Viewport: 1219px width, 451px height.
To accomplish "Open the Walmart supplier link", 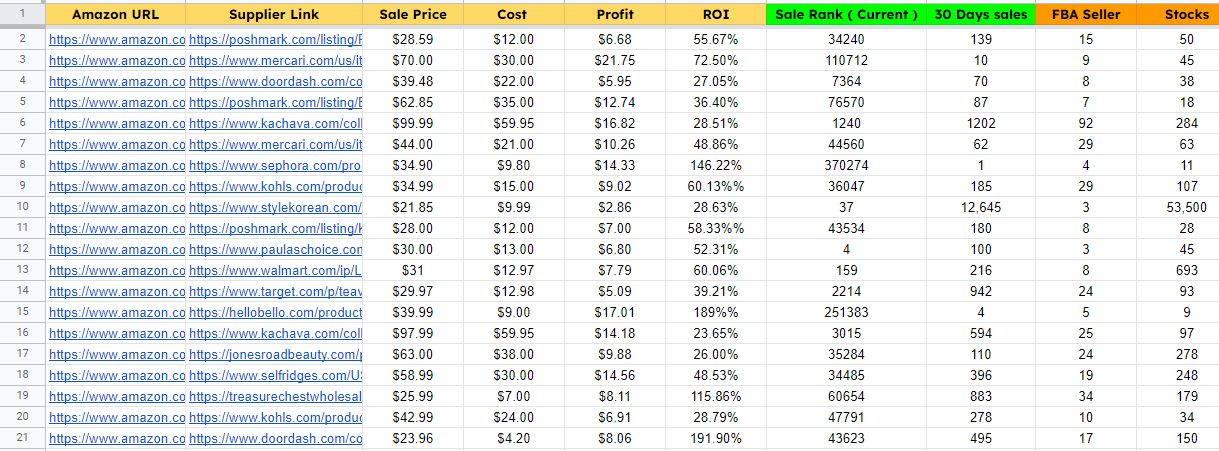I will tap(275, 270).
